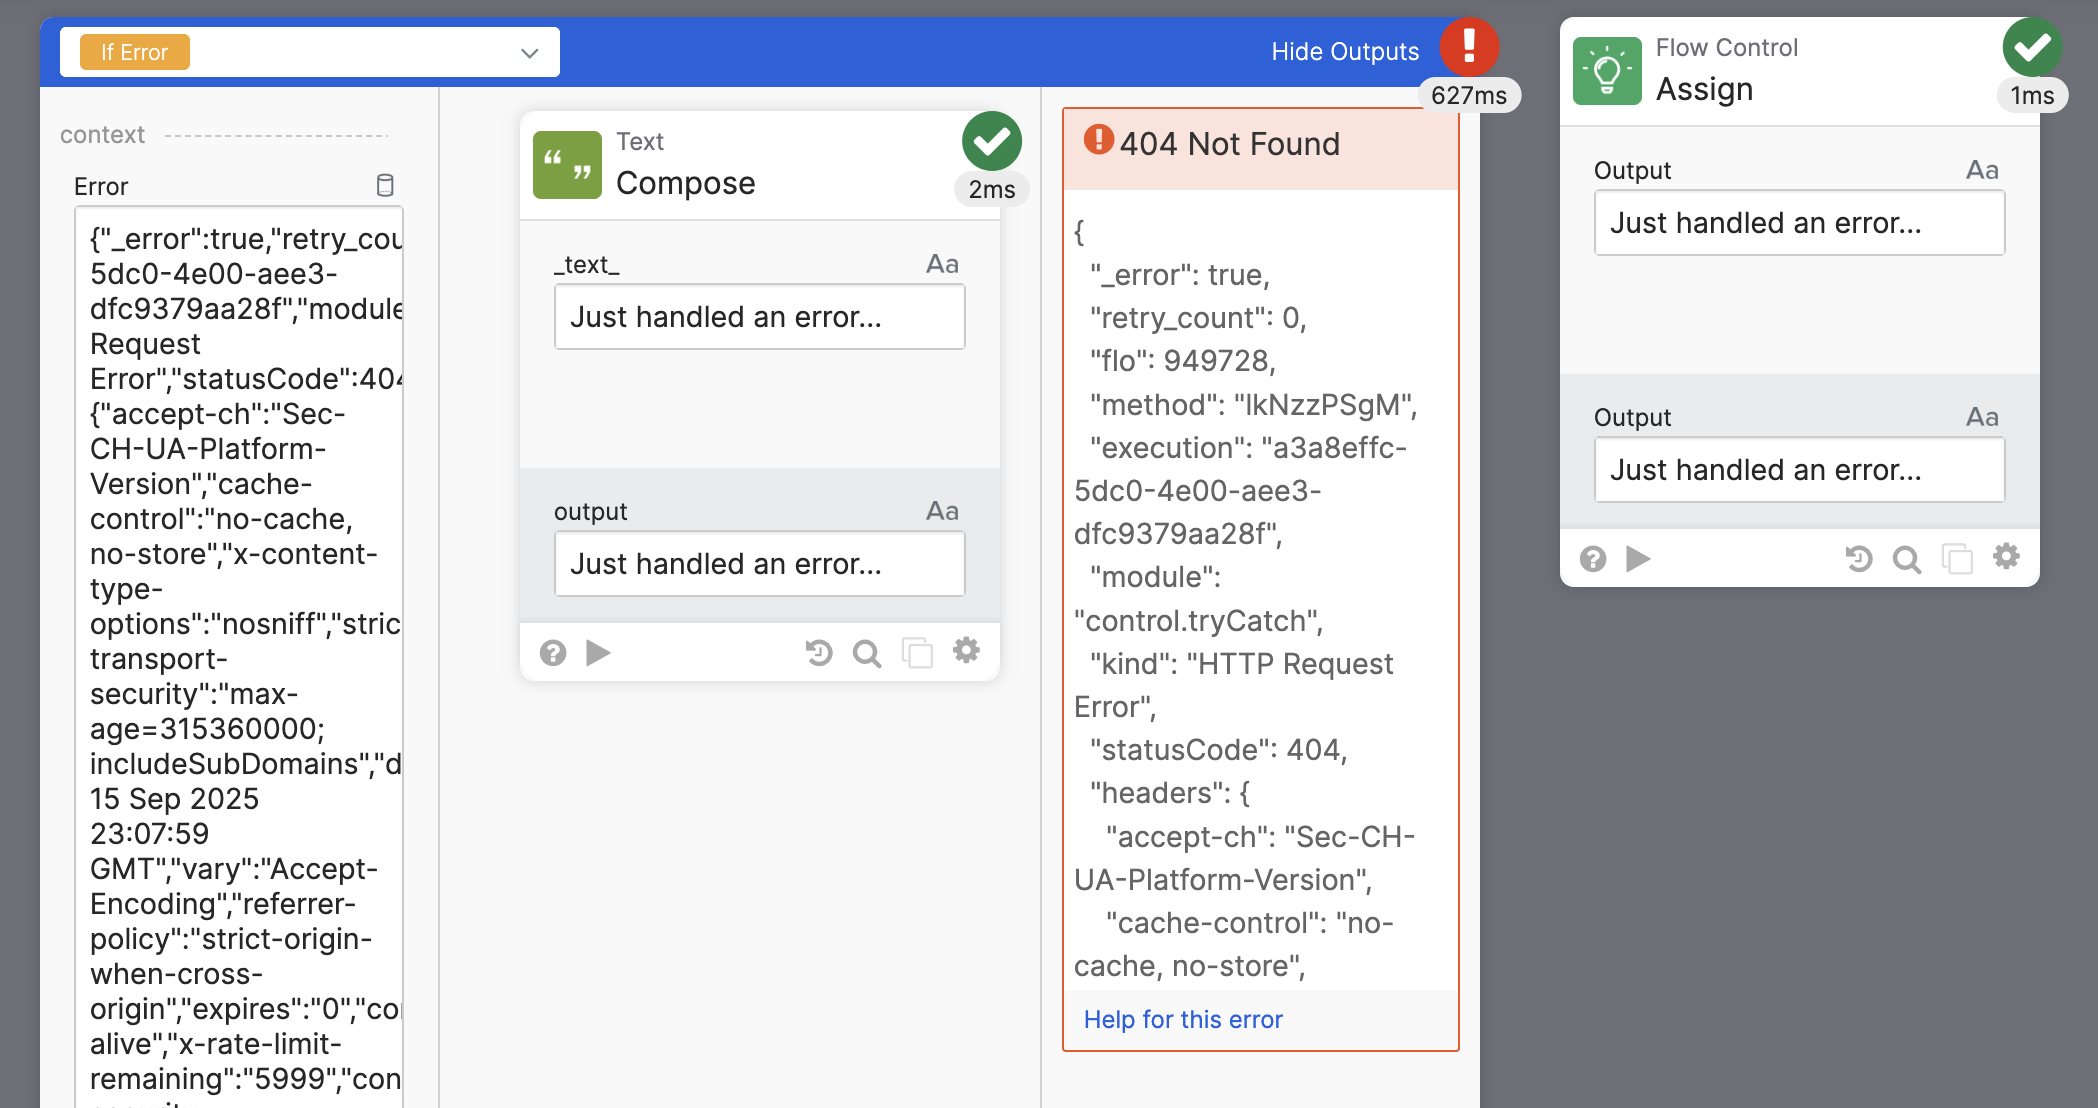Click the red error status badge
This screenshot has width=2098, height=1108.
click(x=1469, y=46)
